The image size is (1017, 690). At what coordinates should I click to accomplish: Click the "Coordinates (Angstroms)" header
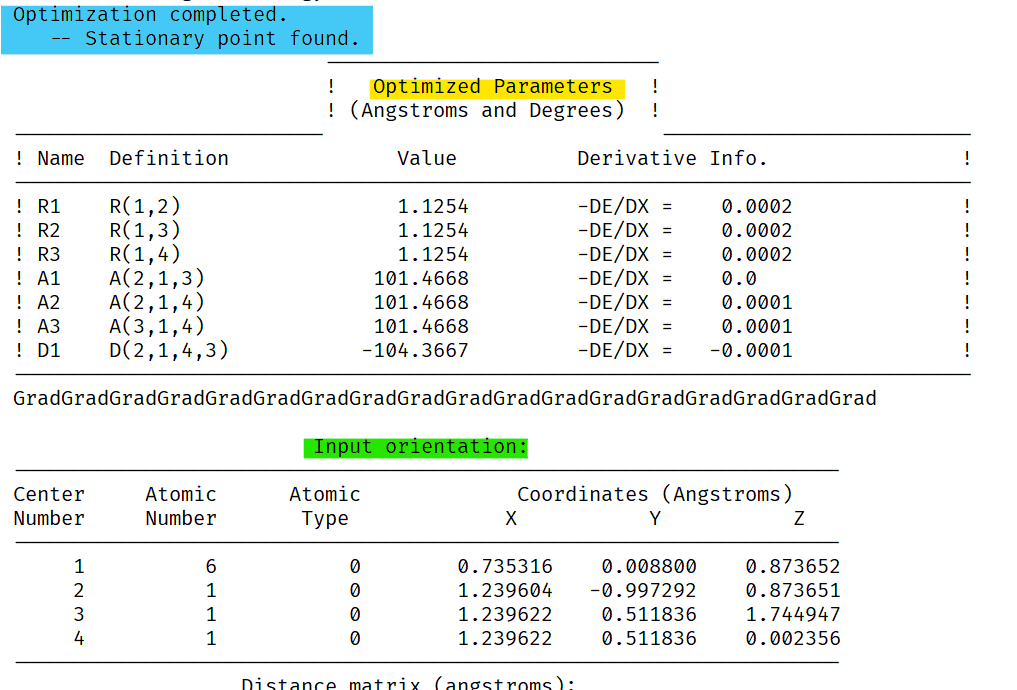(x=654, y=494)
